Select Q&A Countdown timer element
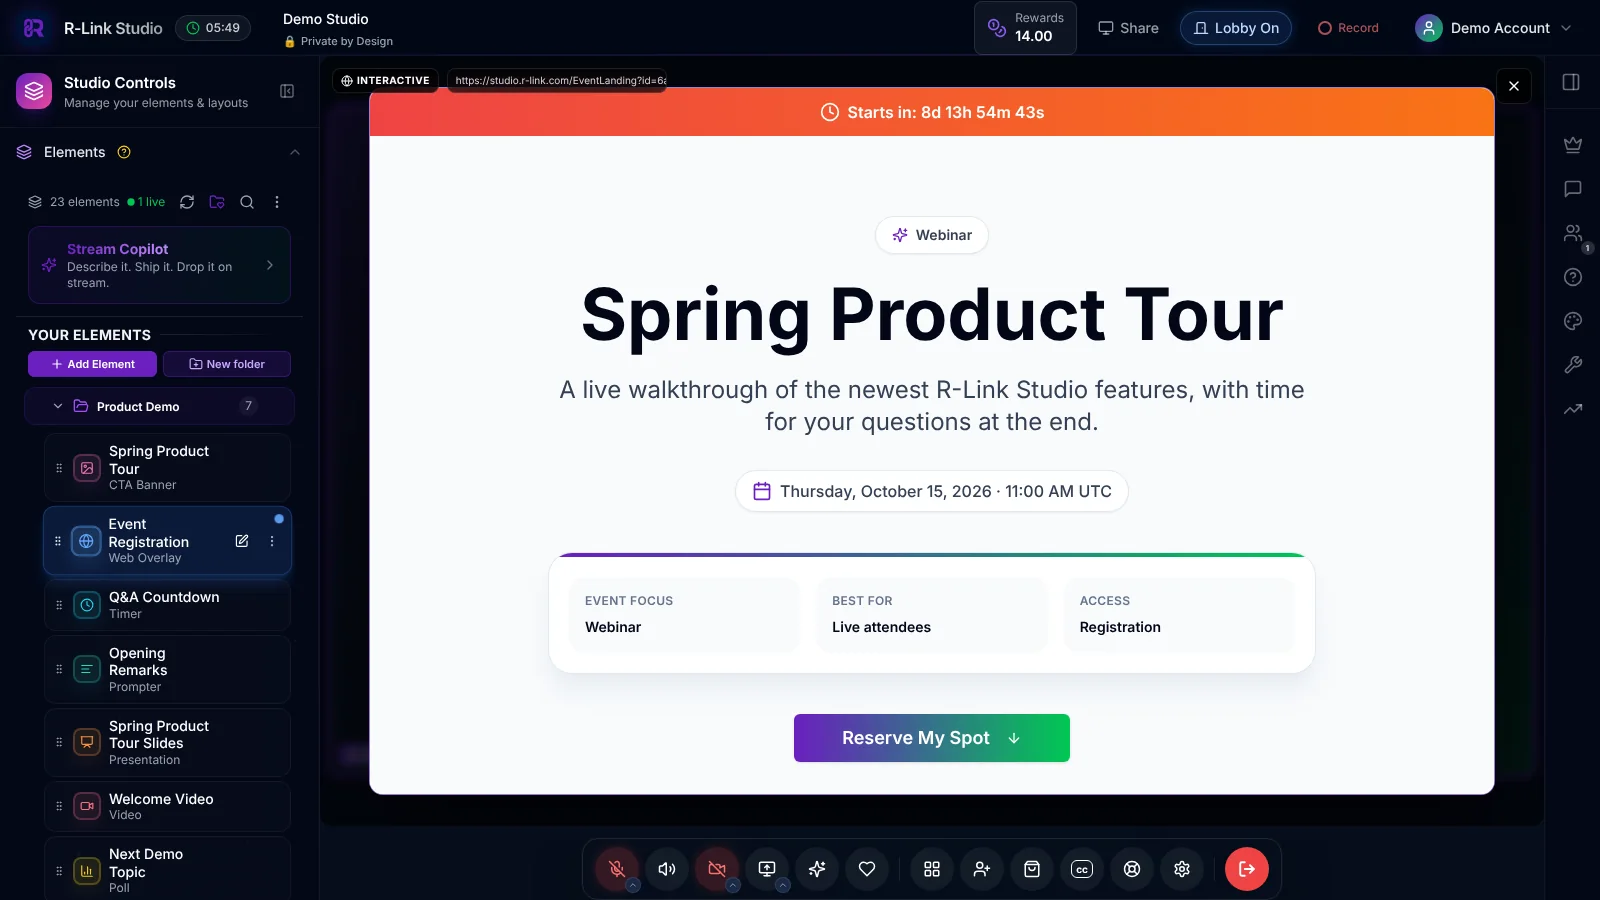 click(x=167, y=605)
